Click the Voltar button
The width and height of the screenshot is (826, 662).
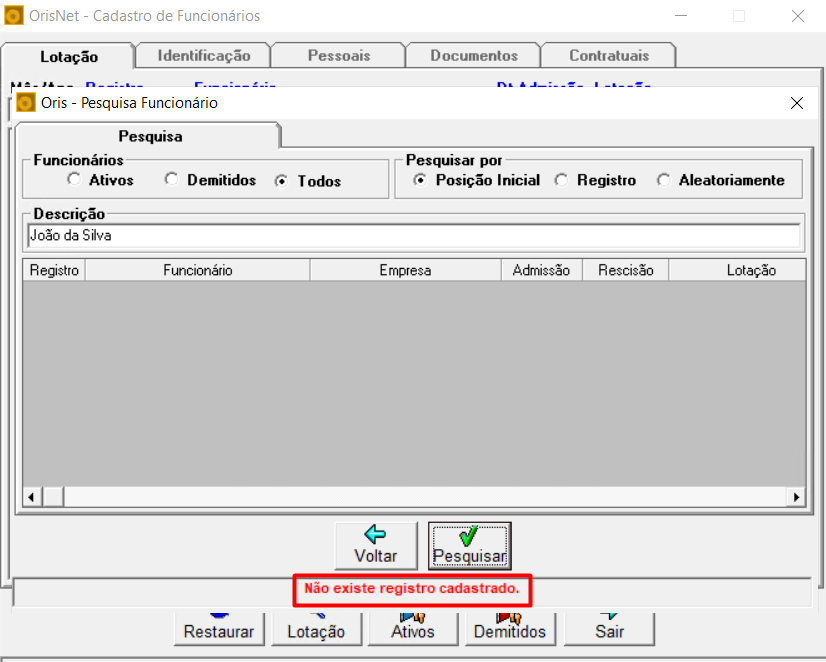(x=376, y=546)
